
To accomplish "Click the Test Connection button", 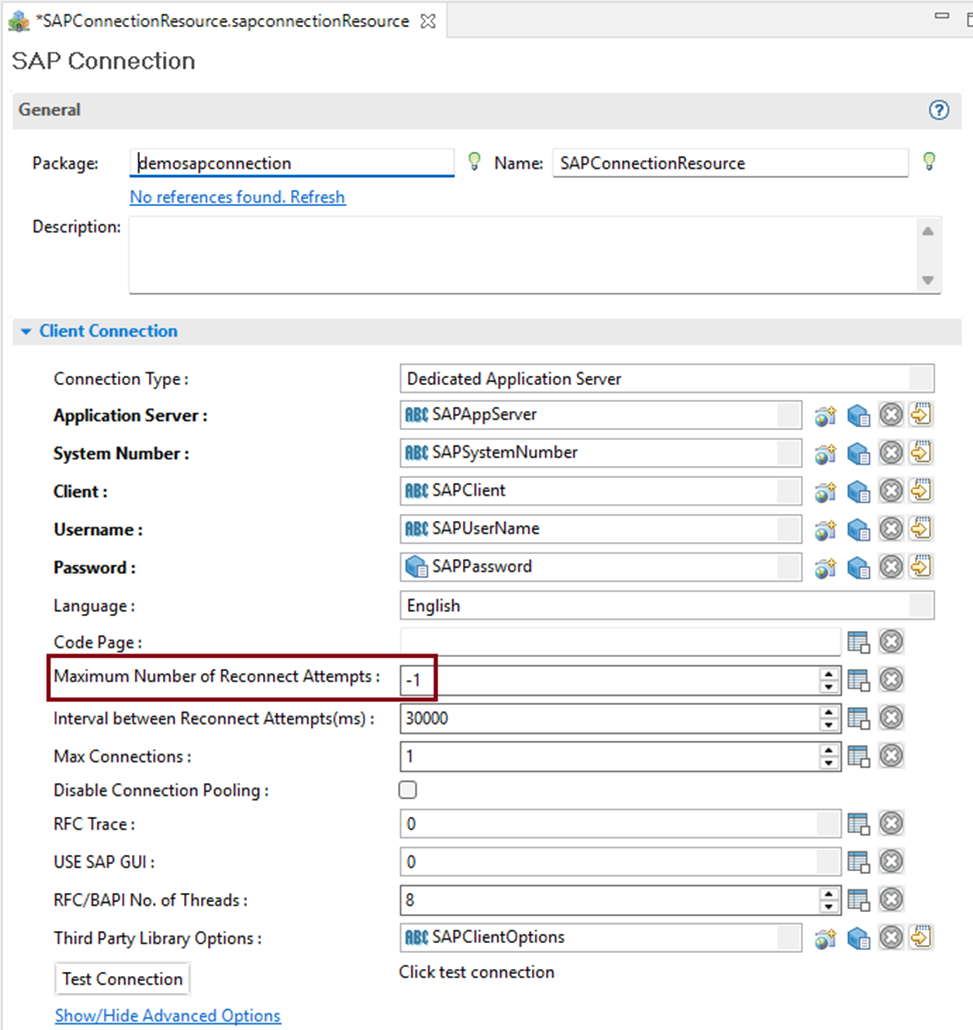I will click(123, 979).
